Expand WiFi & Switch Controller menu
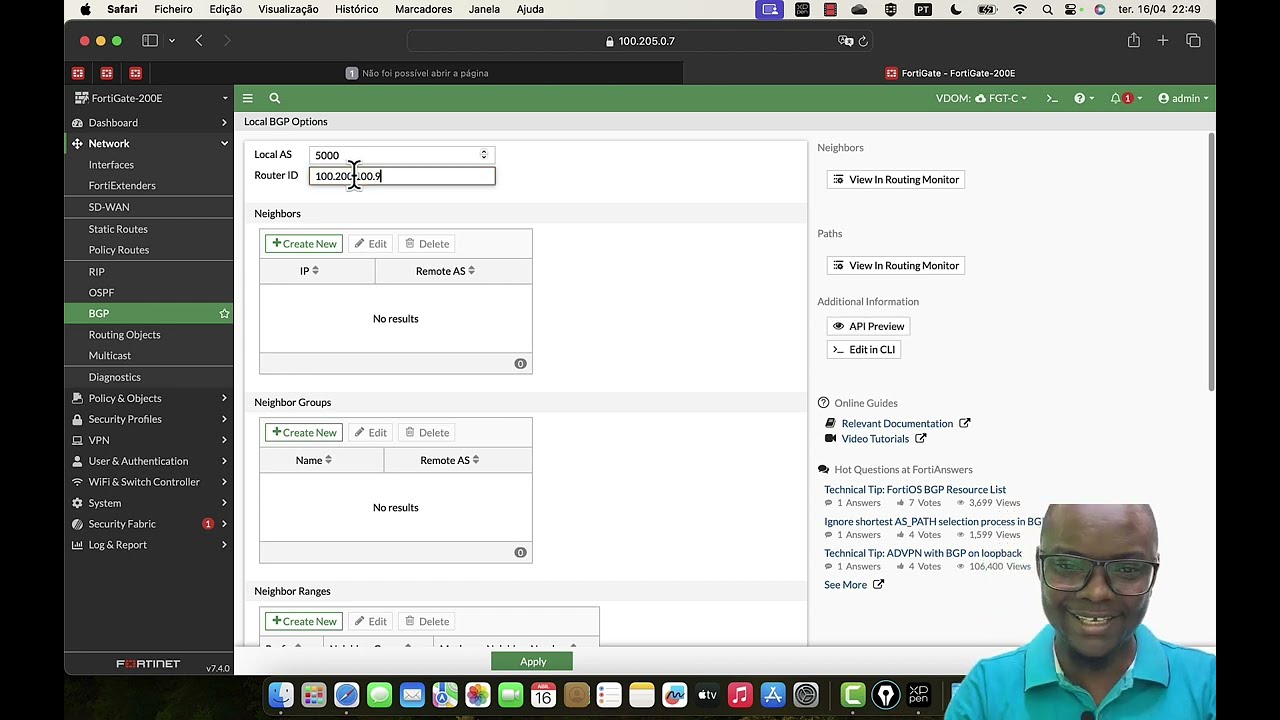This screenshot has height=720, width=1280. [151, 482]
